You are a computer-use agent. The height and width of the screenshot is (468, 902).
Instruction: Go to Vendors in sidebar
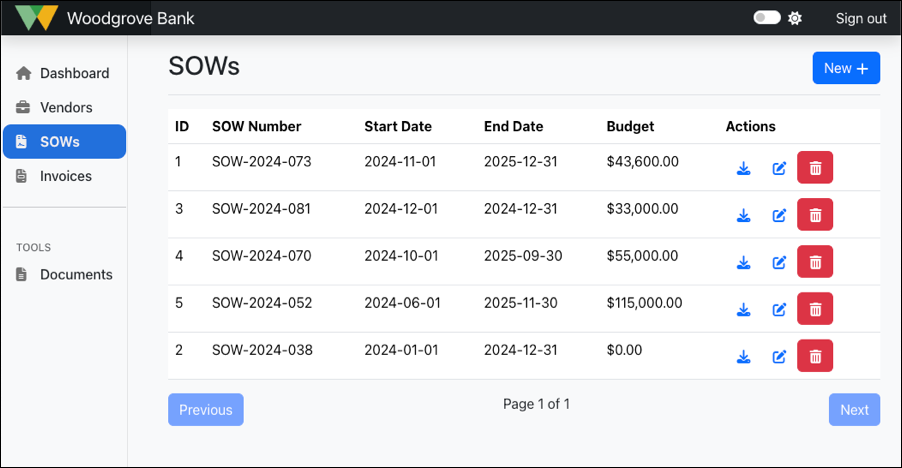tap(64, 107)
